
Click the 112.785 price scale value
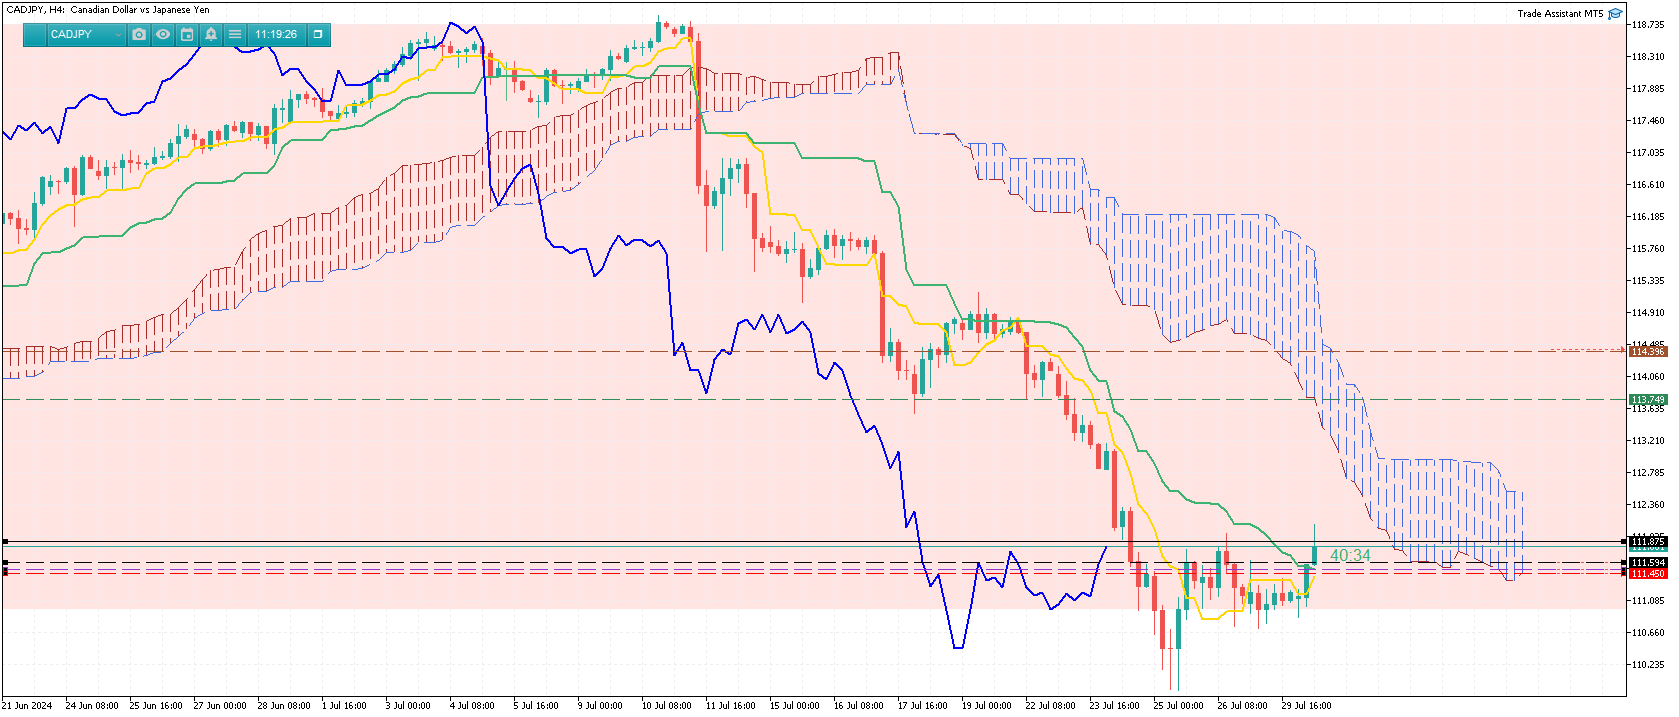[1649, 473]
